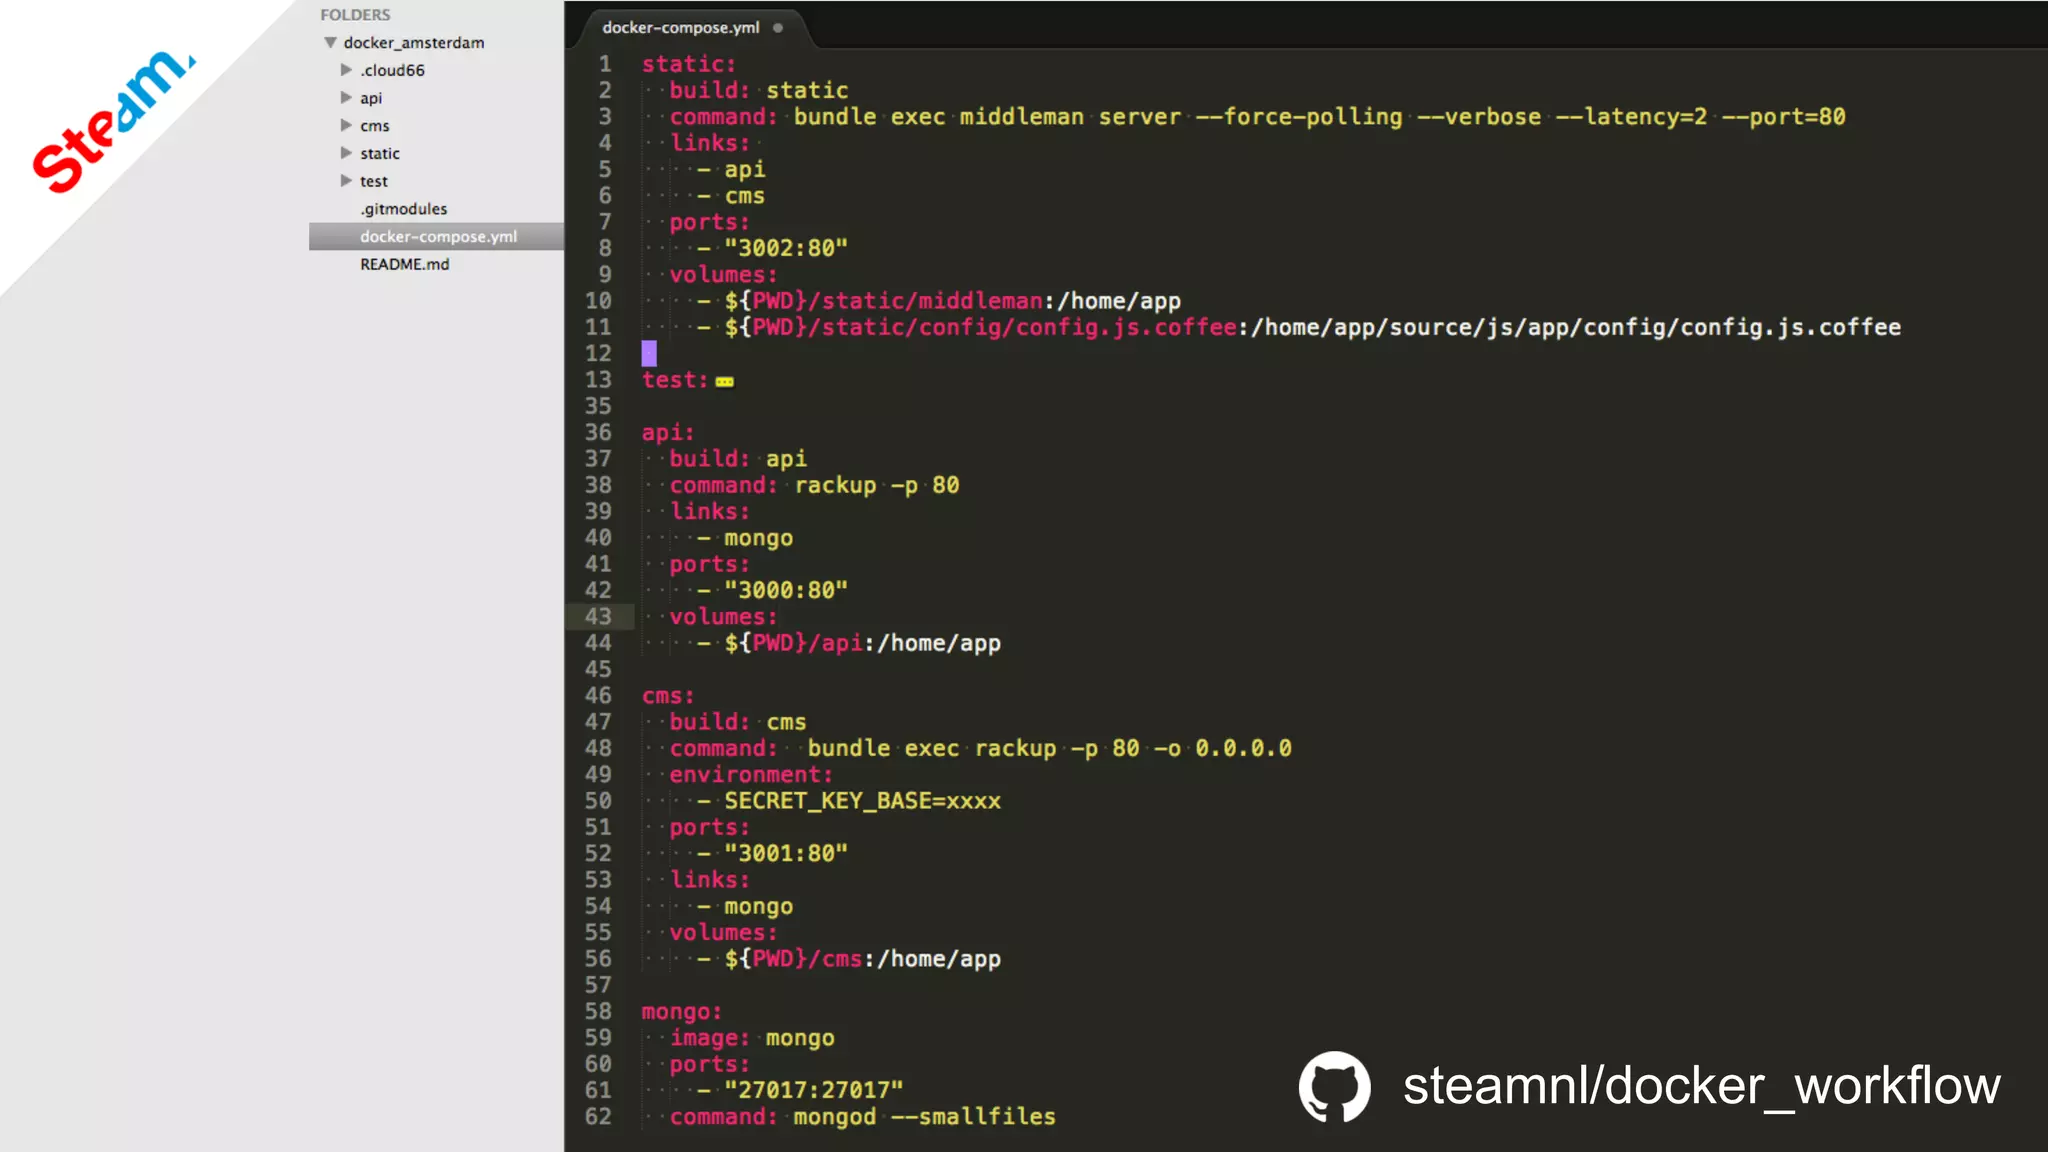
Task: Select docker-compose.yml in the sidebar
Action: point(438,237)
